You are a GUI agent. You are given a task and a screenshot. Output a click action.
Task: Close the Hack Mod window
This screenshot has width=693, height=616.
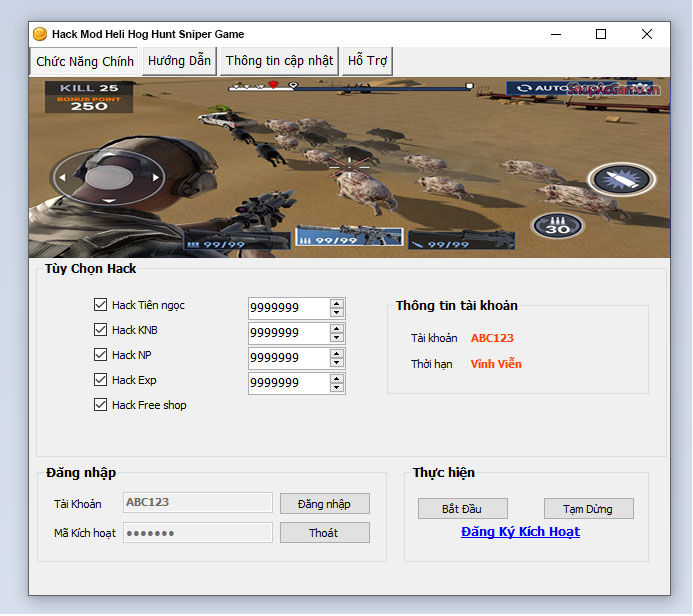click(x=647, y=34)
